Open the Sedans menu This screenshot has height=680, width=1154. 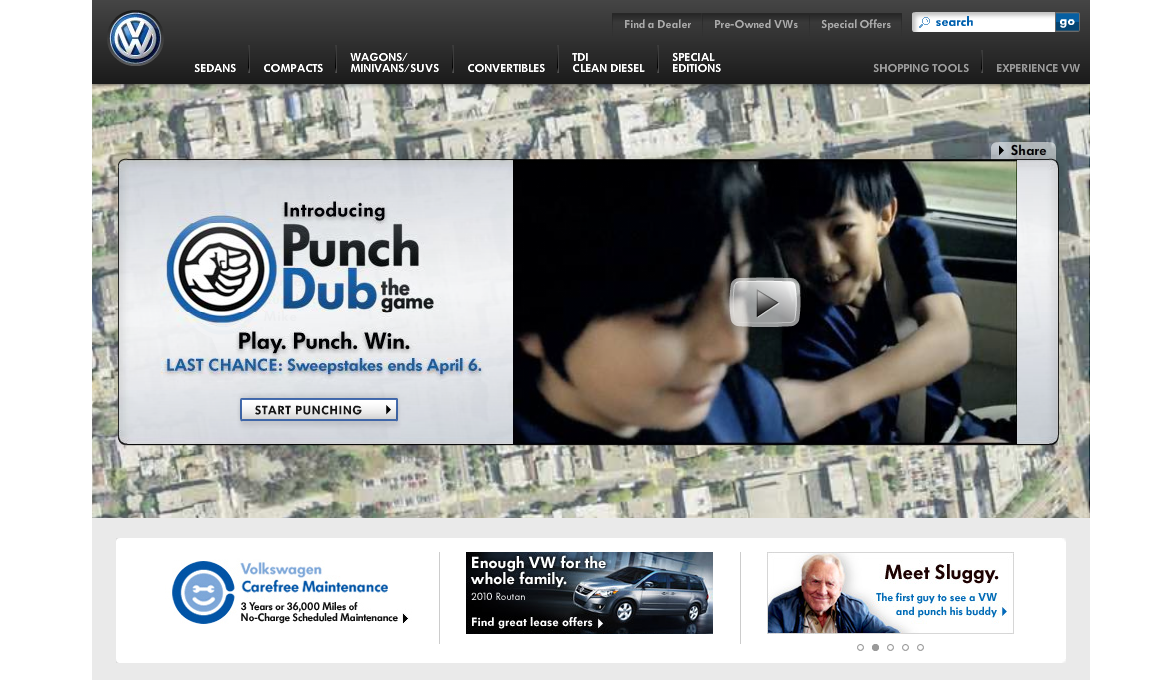(215, 68)
